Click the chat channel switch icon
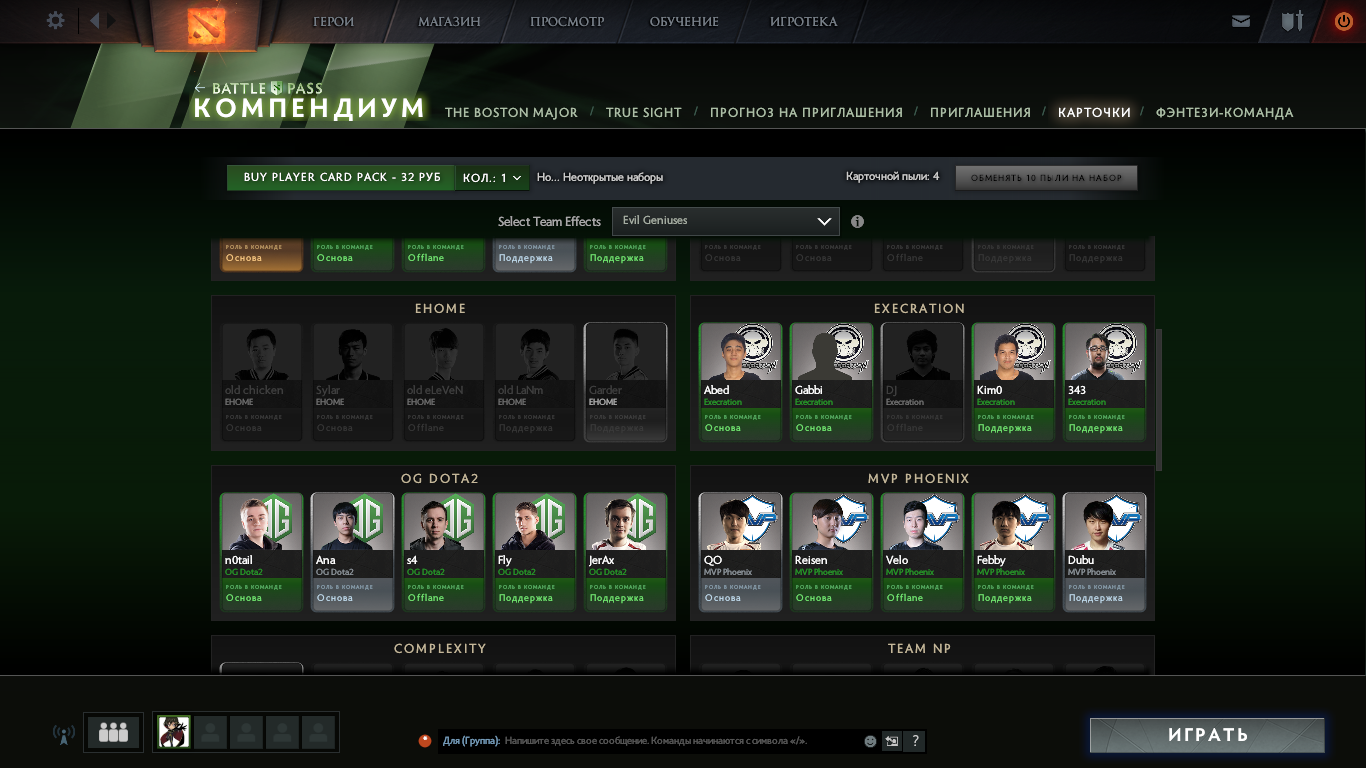This screenshot has height=768, width=1366. point(891,741)
